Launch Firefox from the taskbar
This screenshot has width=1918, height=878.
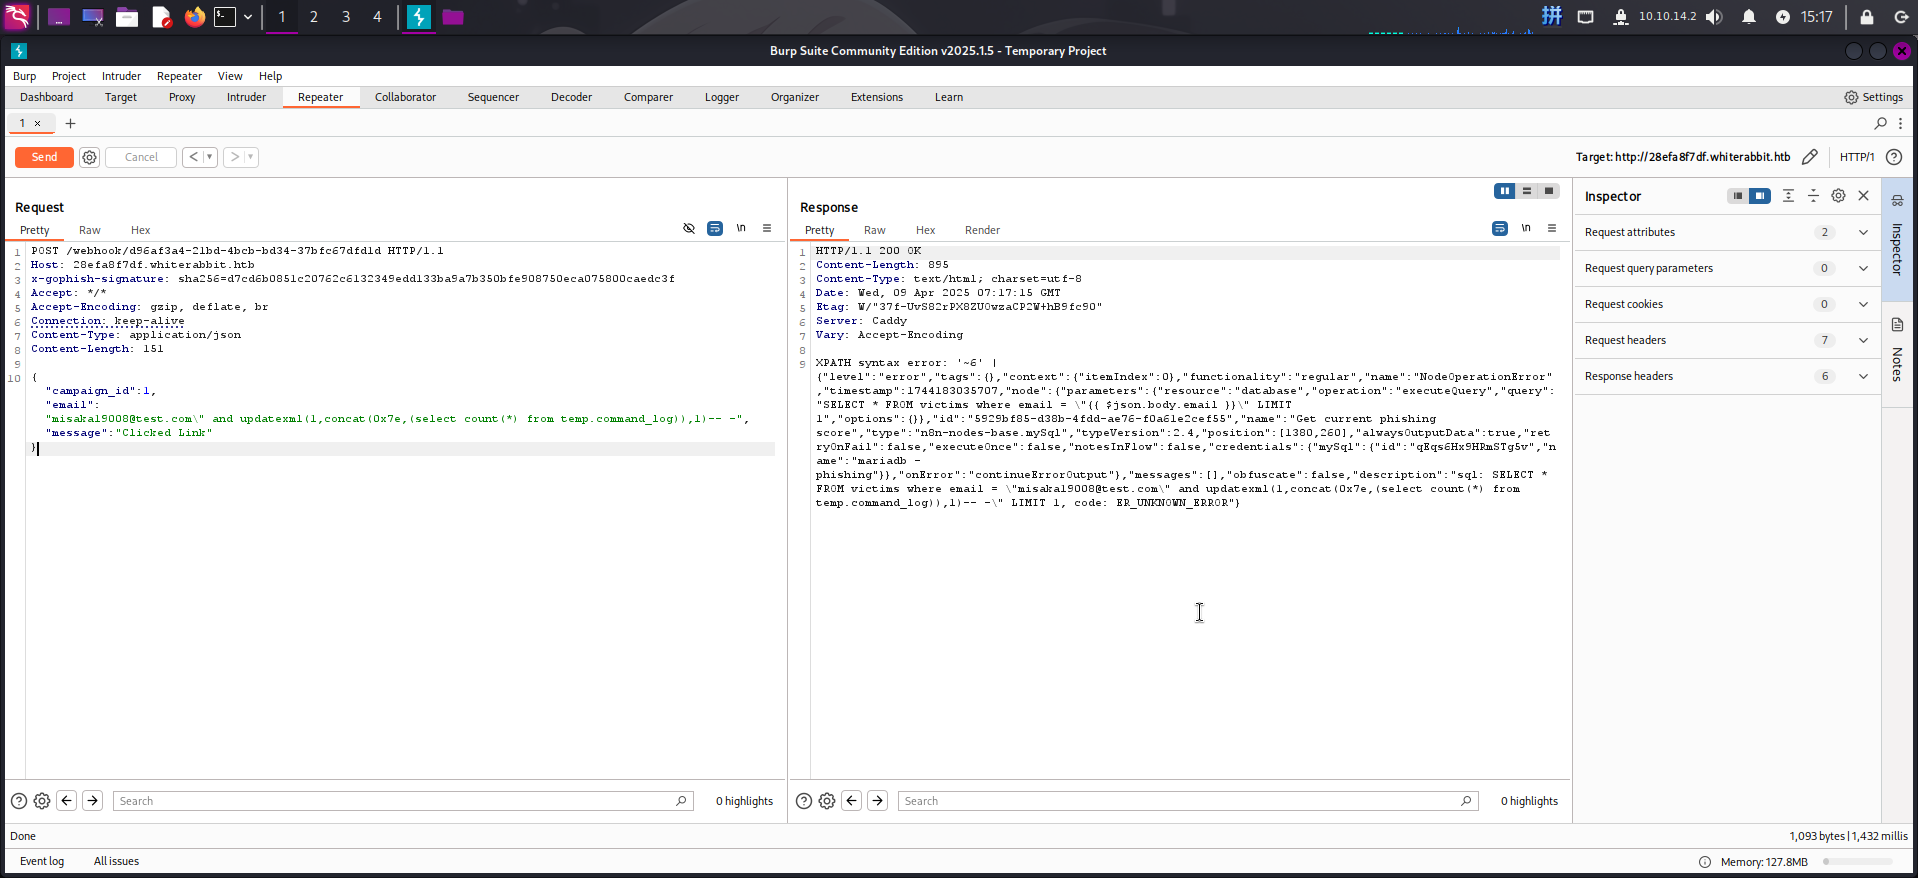pos(195,17)
